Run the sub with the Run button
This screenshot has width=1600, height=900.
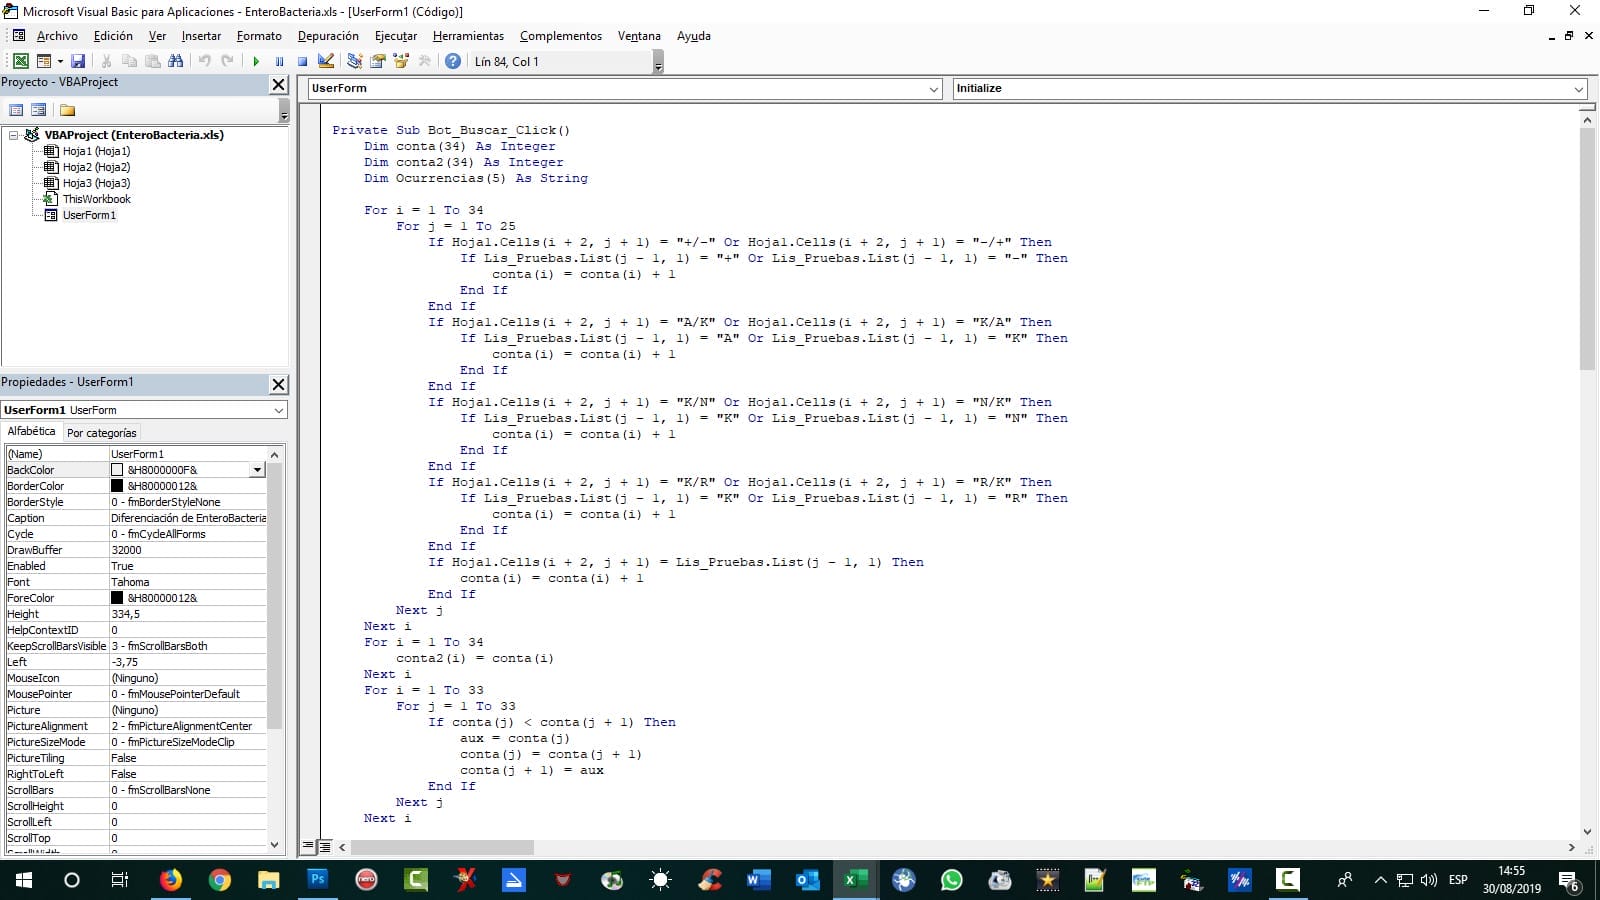click(257, 61)
